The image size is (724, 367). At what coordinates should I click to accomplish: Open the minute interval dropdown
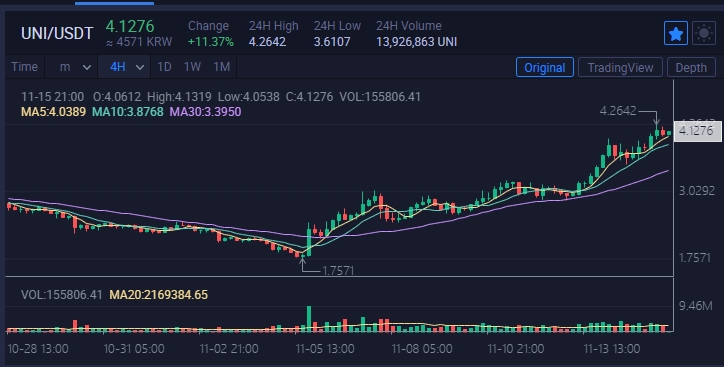pyautogui.click(x=74, y=67)
